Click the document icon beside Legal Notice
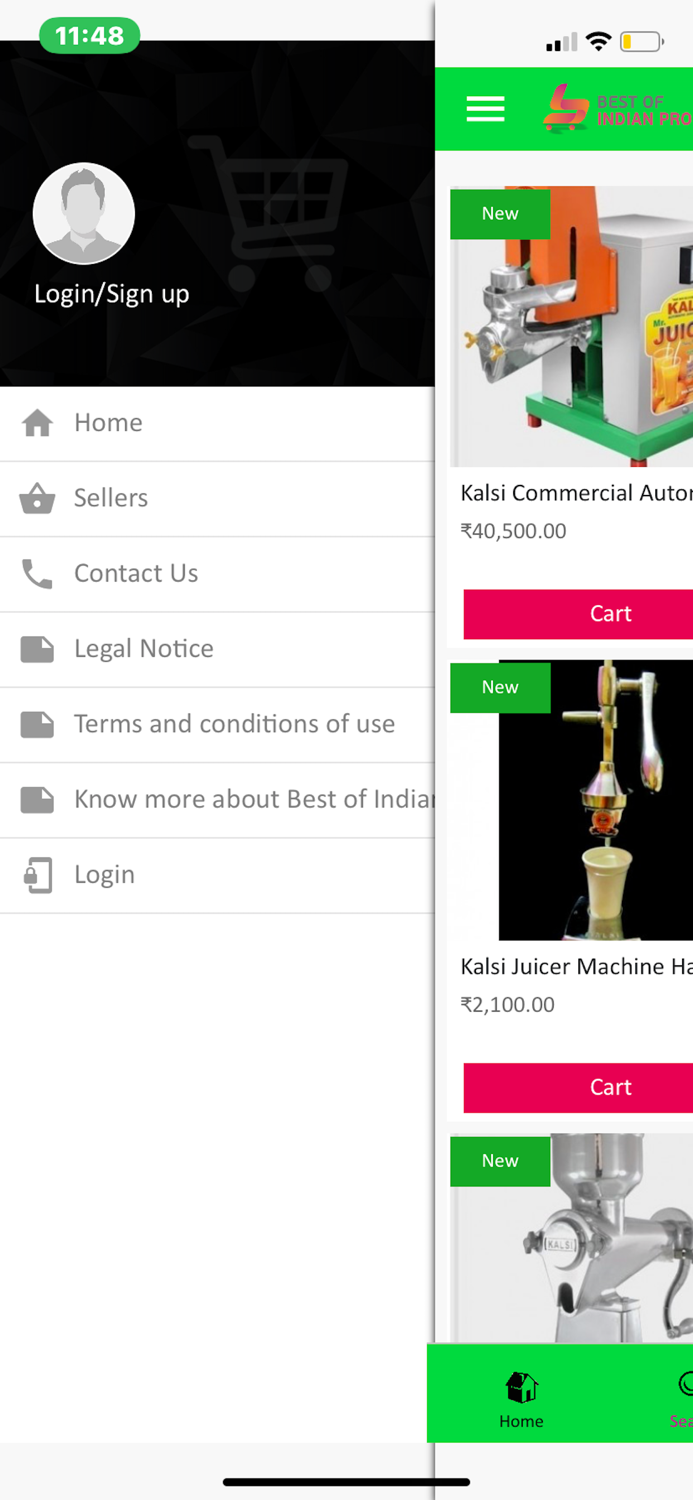This screenshot has height=1500, width=693. (37, 649)
